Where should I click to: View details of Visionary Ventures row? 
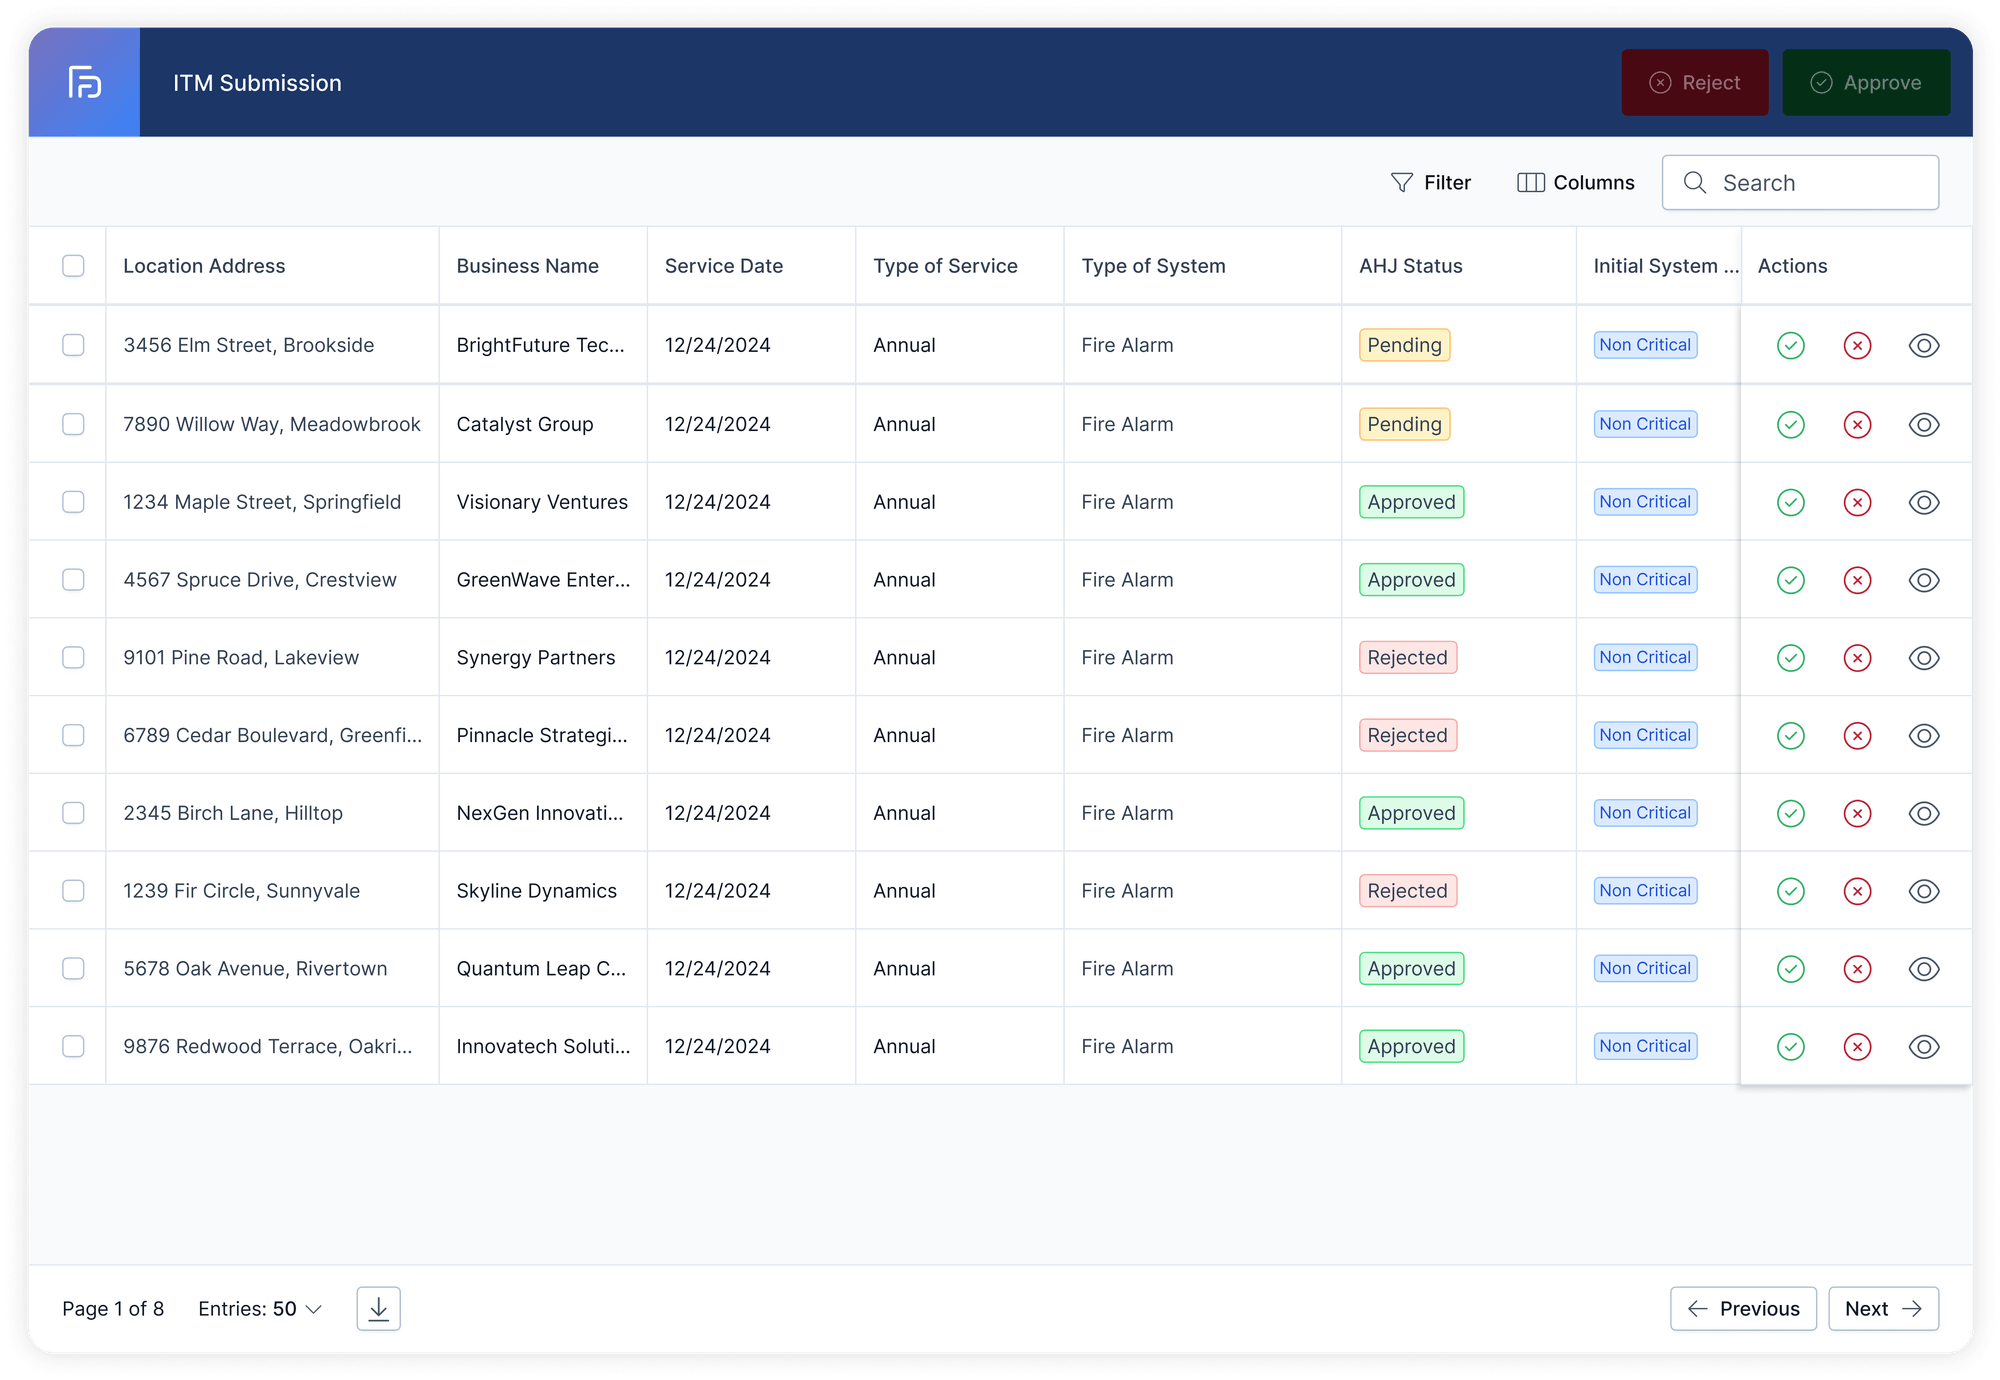coord(1923,502)
